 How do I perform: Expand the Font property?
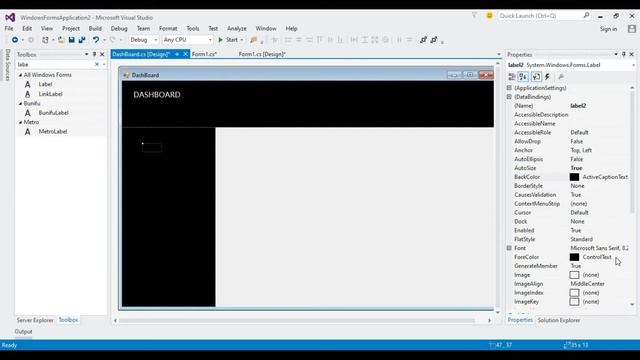(509, 248)
